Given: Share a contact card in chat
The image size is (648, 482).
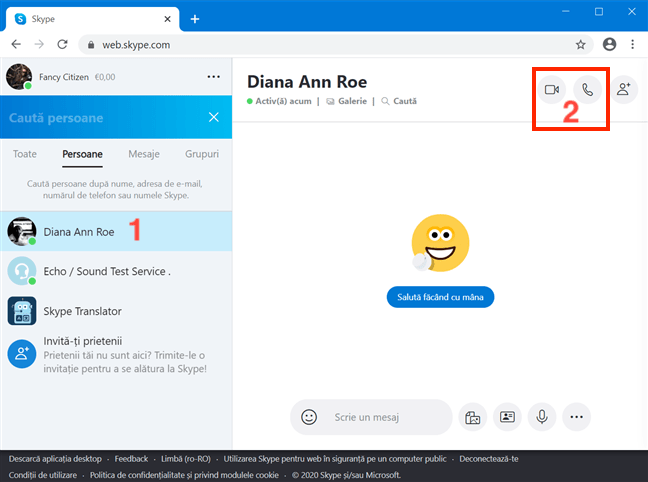Looking at the screenshot, I should [x=507, y=417].
